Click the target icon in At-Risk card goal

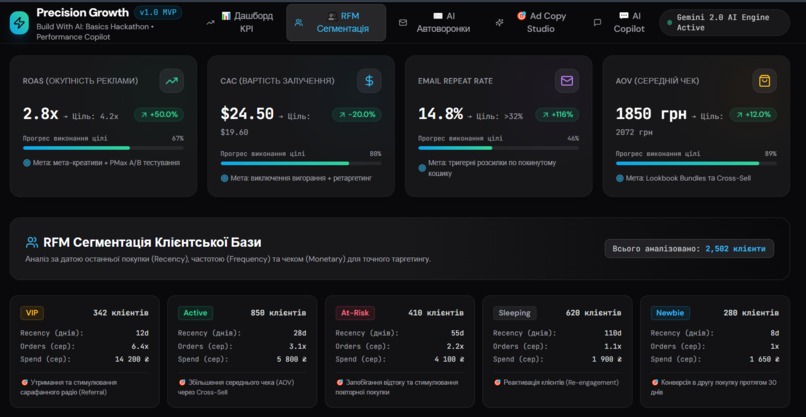(339, 383)
